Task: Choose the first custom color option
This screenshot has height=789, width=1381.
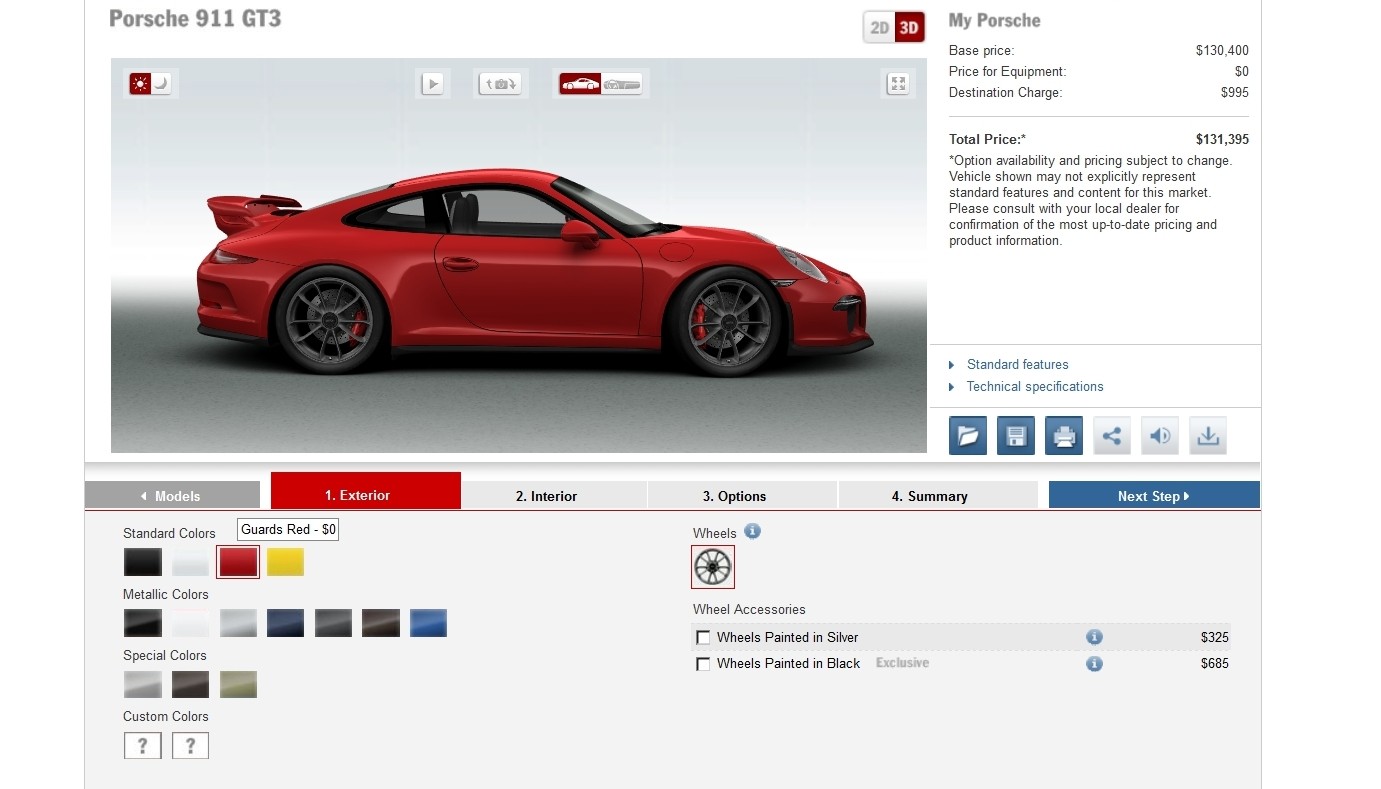Action: 143,745
